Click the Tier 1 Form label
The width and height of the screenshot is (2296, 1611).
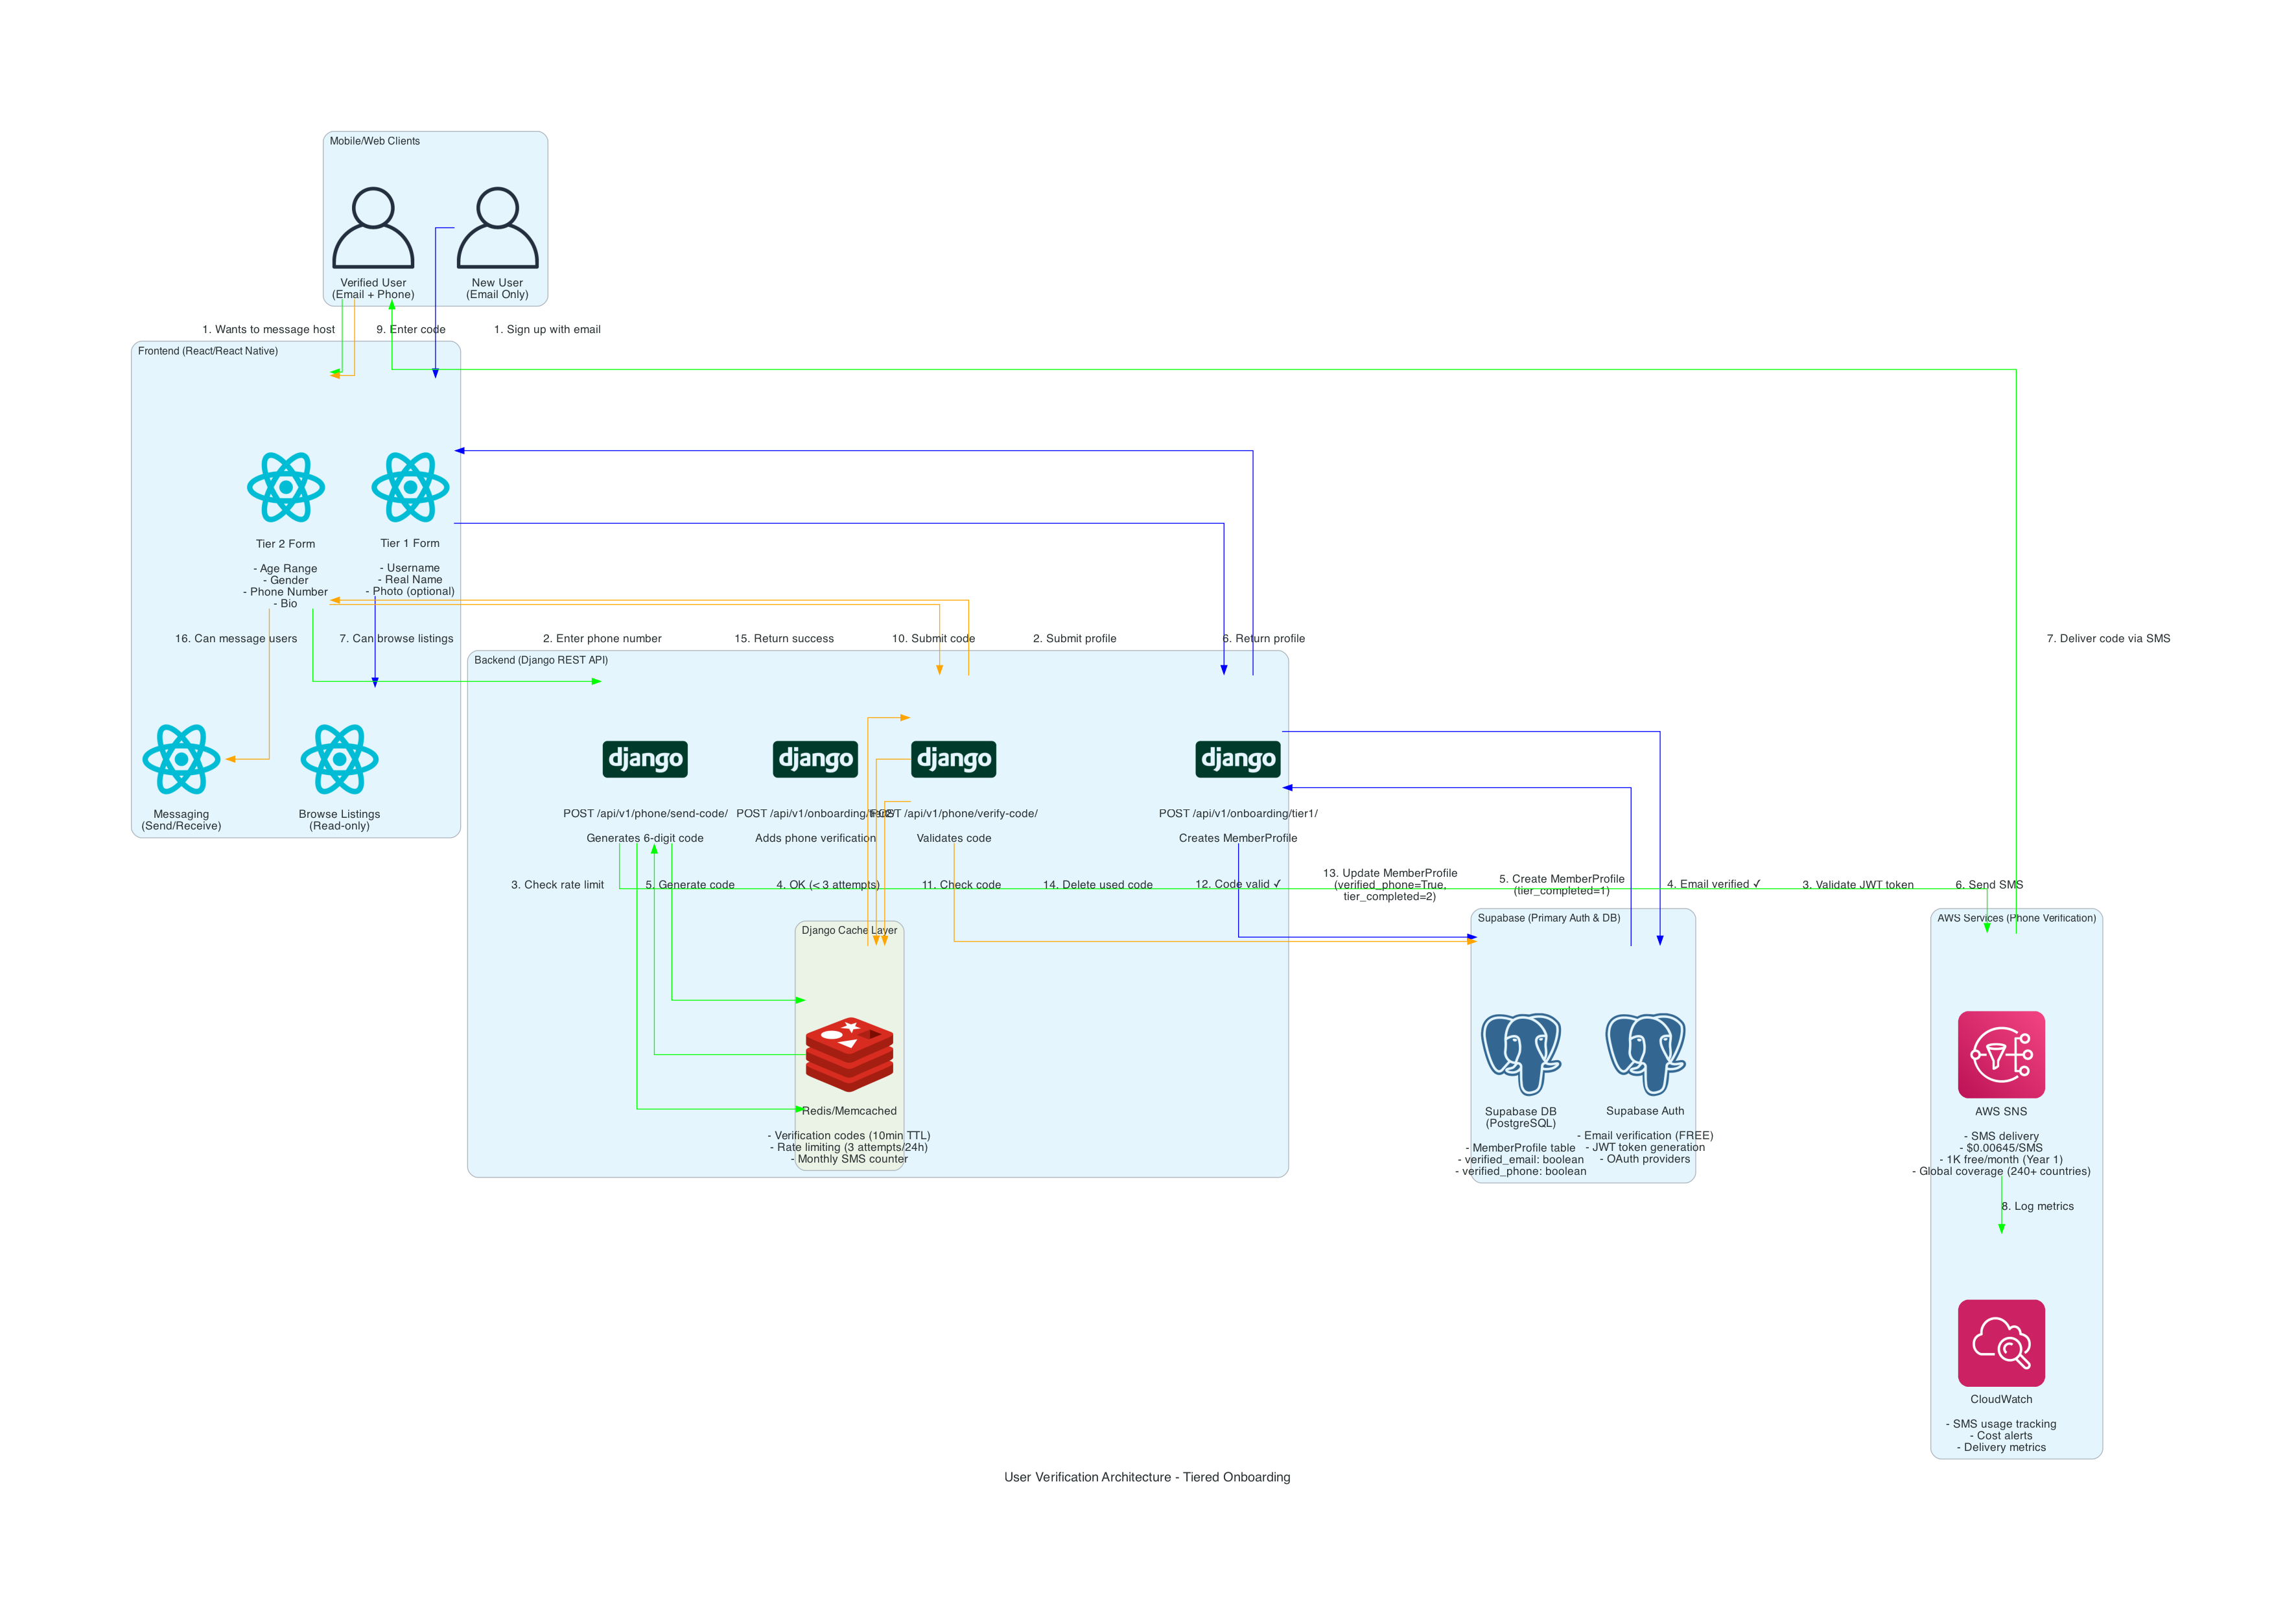[x=411, y=543]
